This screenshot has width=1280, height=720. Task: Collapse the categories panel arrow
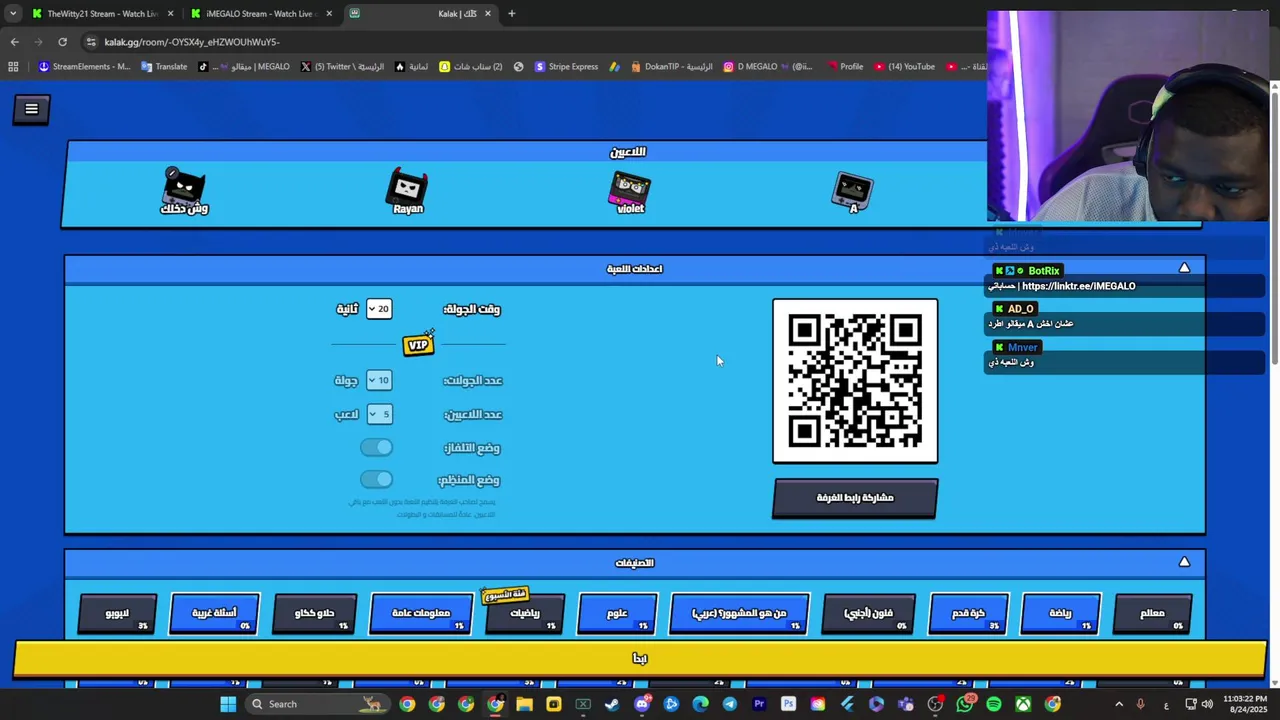pyautogui.click(x=1184, y=562)
